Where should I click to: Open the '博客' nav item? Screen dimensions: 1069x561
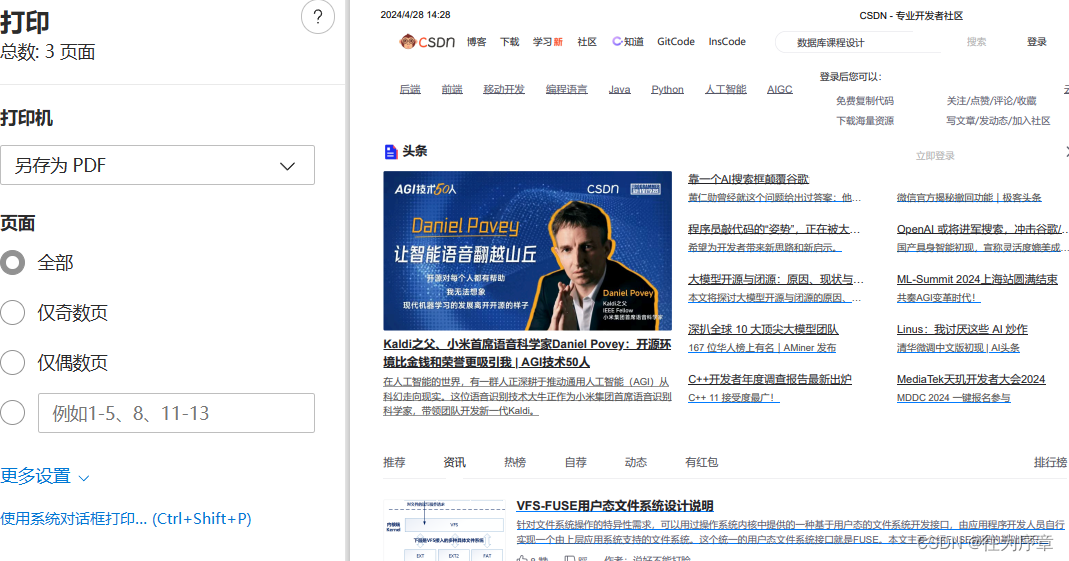pos(477,42)
